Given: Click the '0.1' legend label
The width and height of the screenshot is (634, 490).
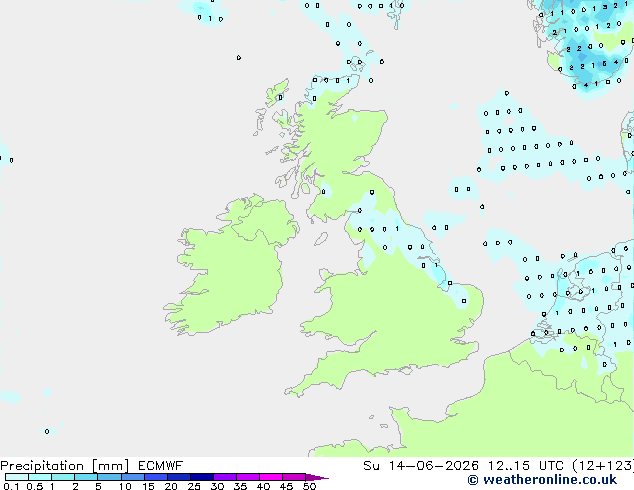Looking at the screenshot, I should pyautogui.click(x=11, y=486).
